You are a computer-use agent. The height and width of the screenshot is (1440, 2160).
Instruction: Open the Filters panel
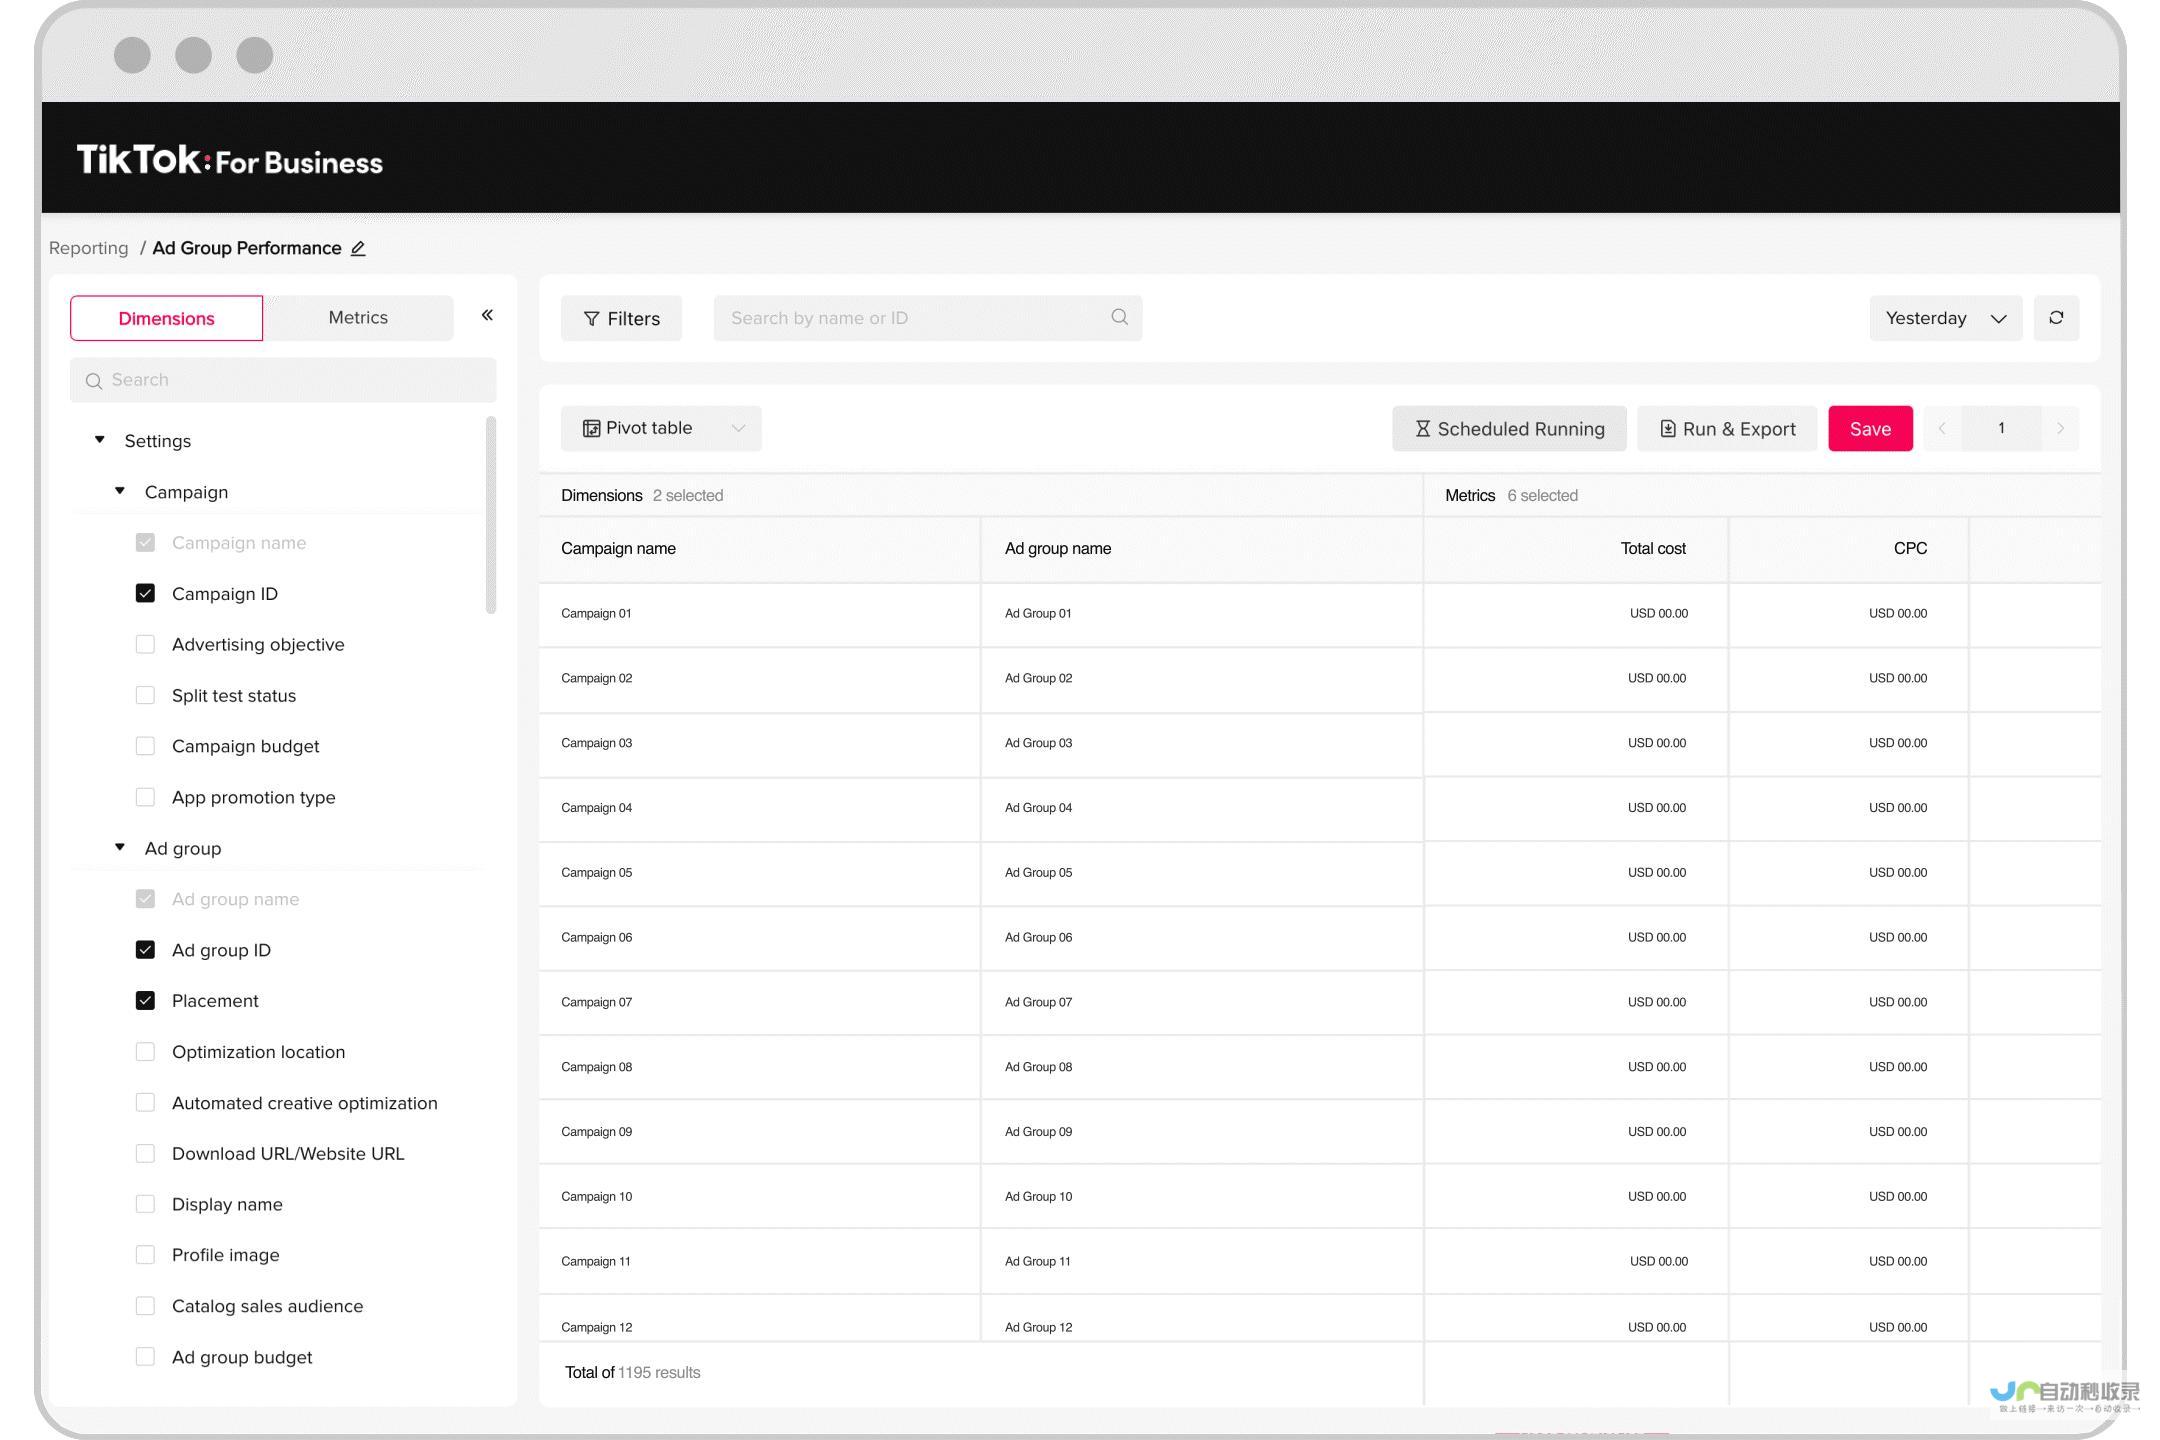(621, 318)
